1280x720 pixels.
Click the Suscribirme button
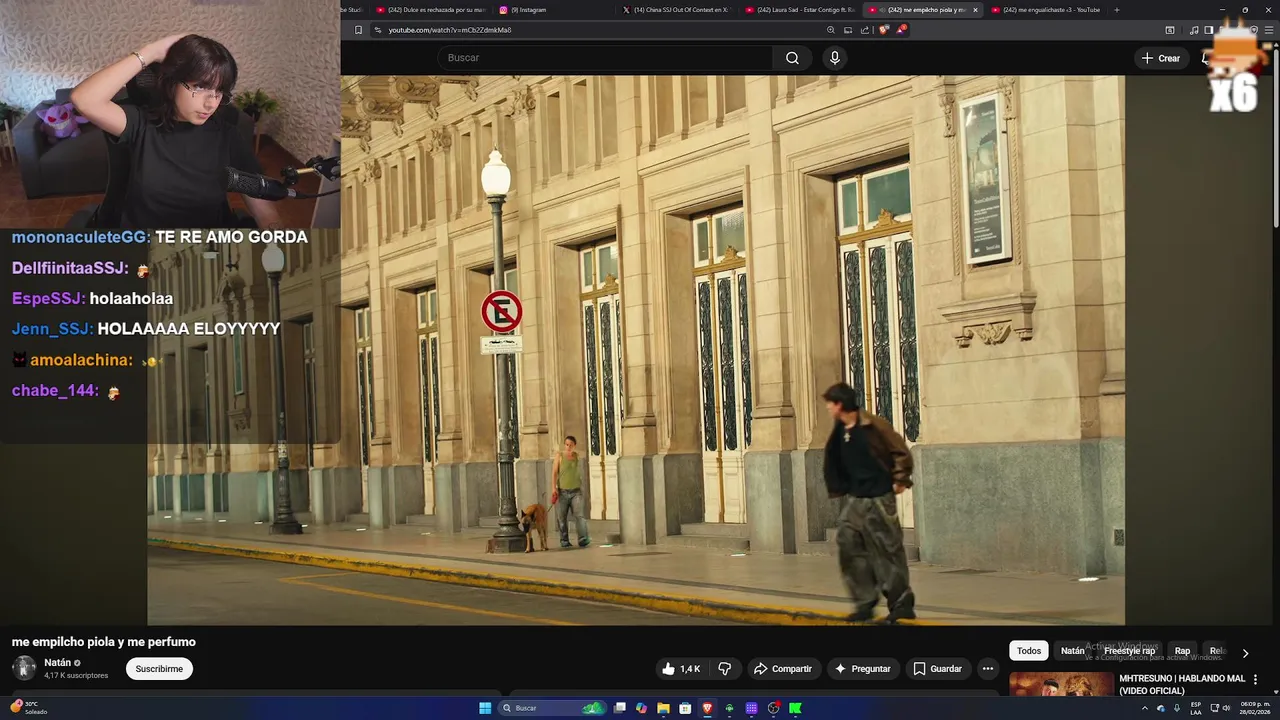pos(159,669)
